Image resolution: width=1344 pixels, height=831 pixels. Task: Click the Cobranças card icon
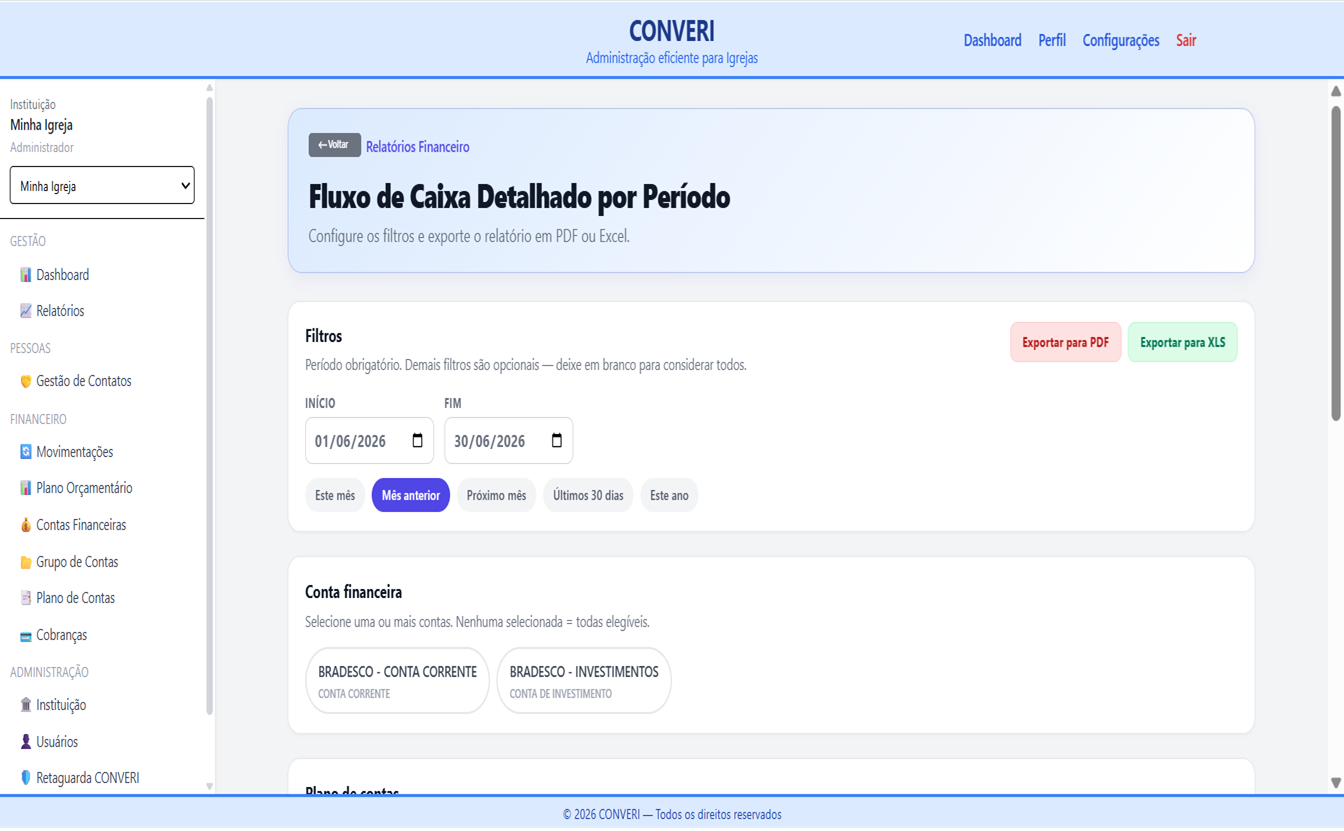(26, 636)
